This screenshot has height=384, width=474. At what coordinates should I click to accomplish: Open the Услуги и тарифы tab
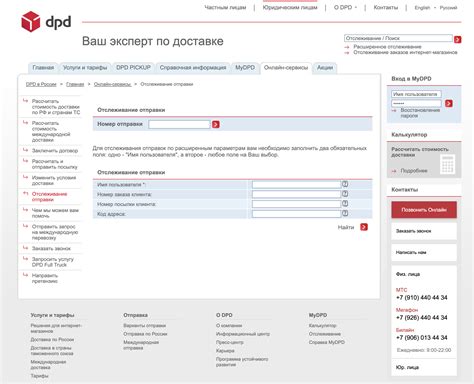tap(85, 68)
